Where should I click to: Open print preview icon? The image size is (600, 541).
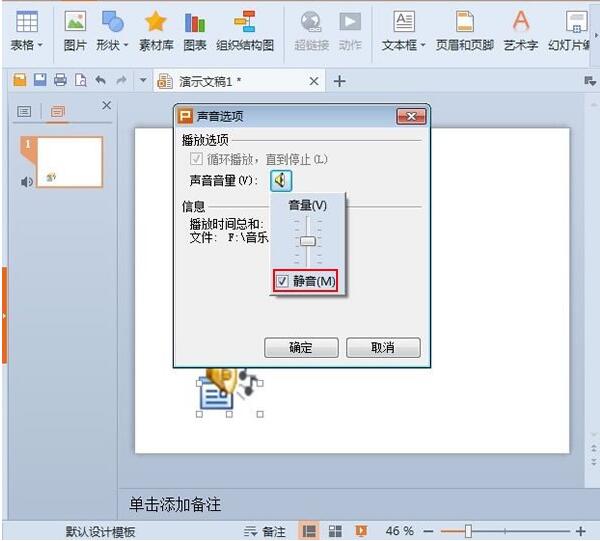click(x=80, y=80)
